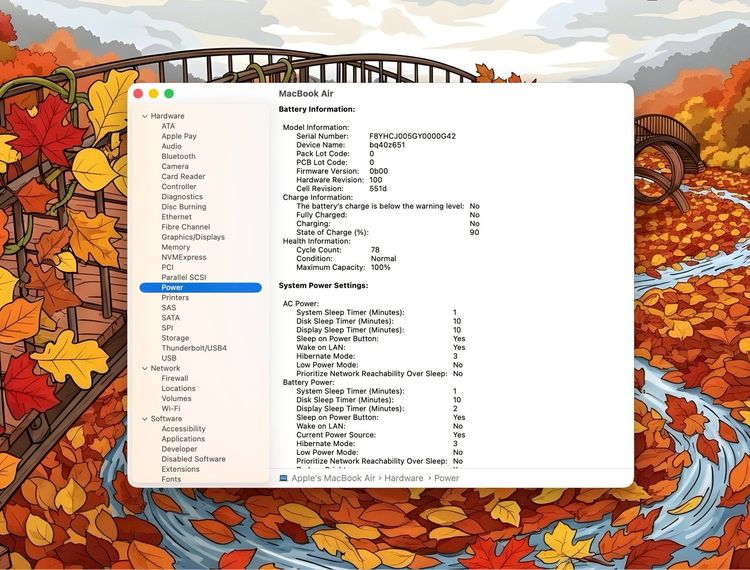Select Controller in the sidebar

178,186
